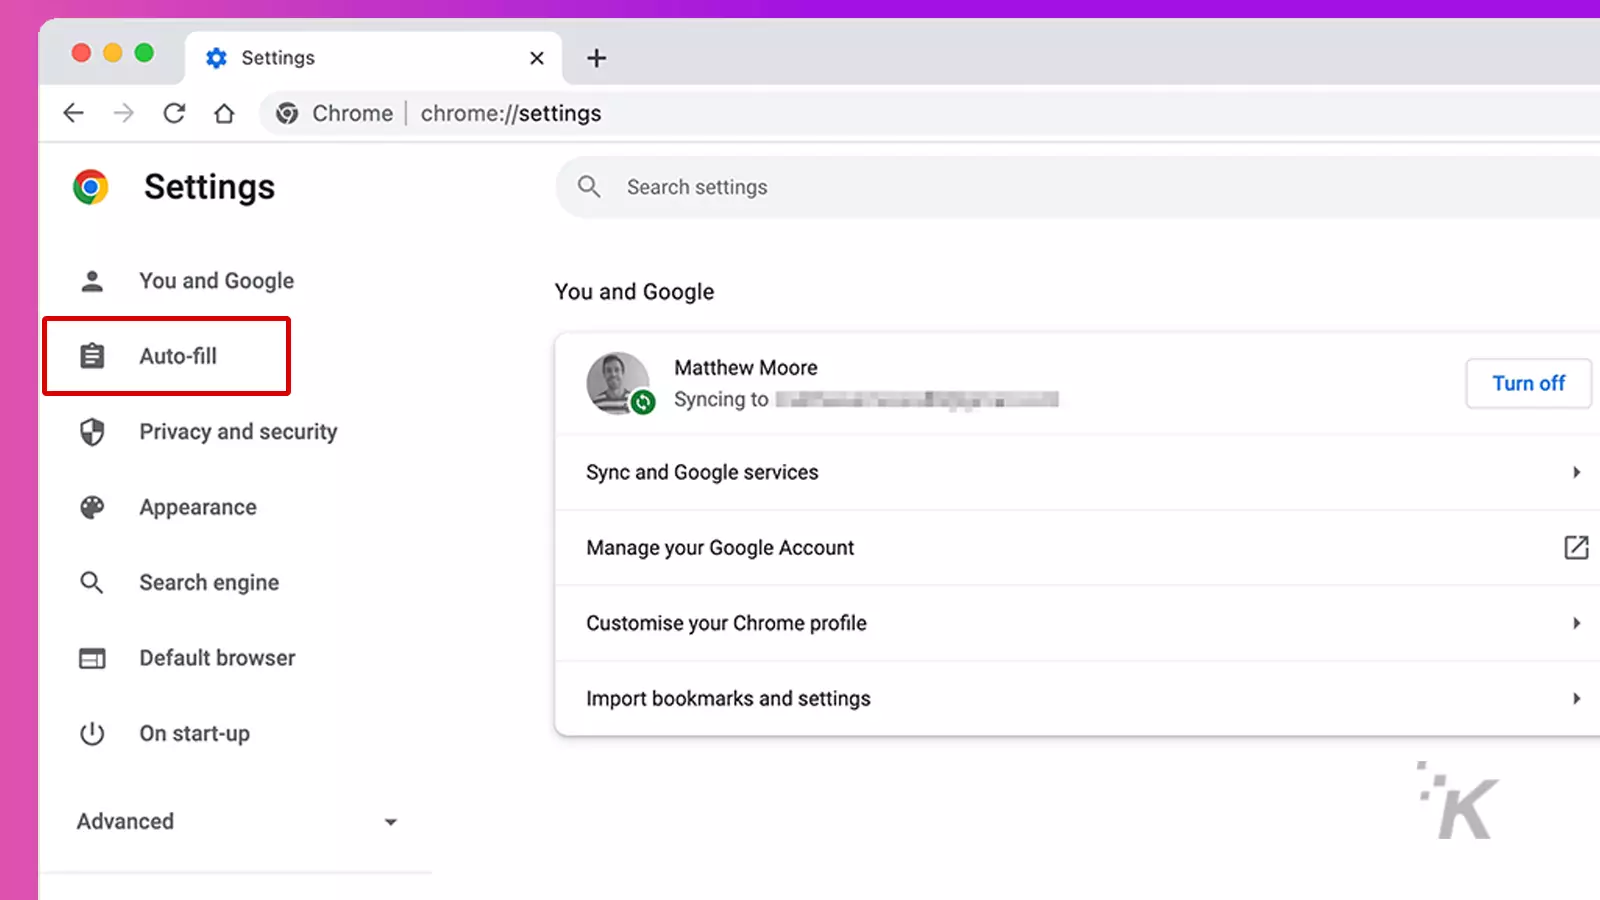Click Matthew Moore's profile picture
This screenshot has height=900, width=1600.
tap(617, 383)
